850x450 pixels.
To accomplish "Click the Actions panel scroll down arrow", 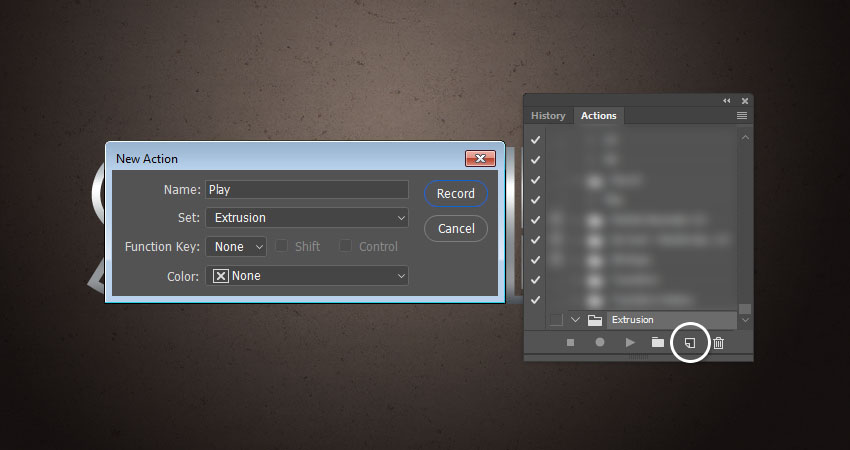I will [x=745, y=320].
